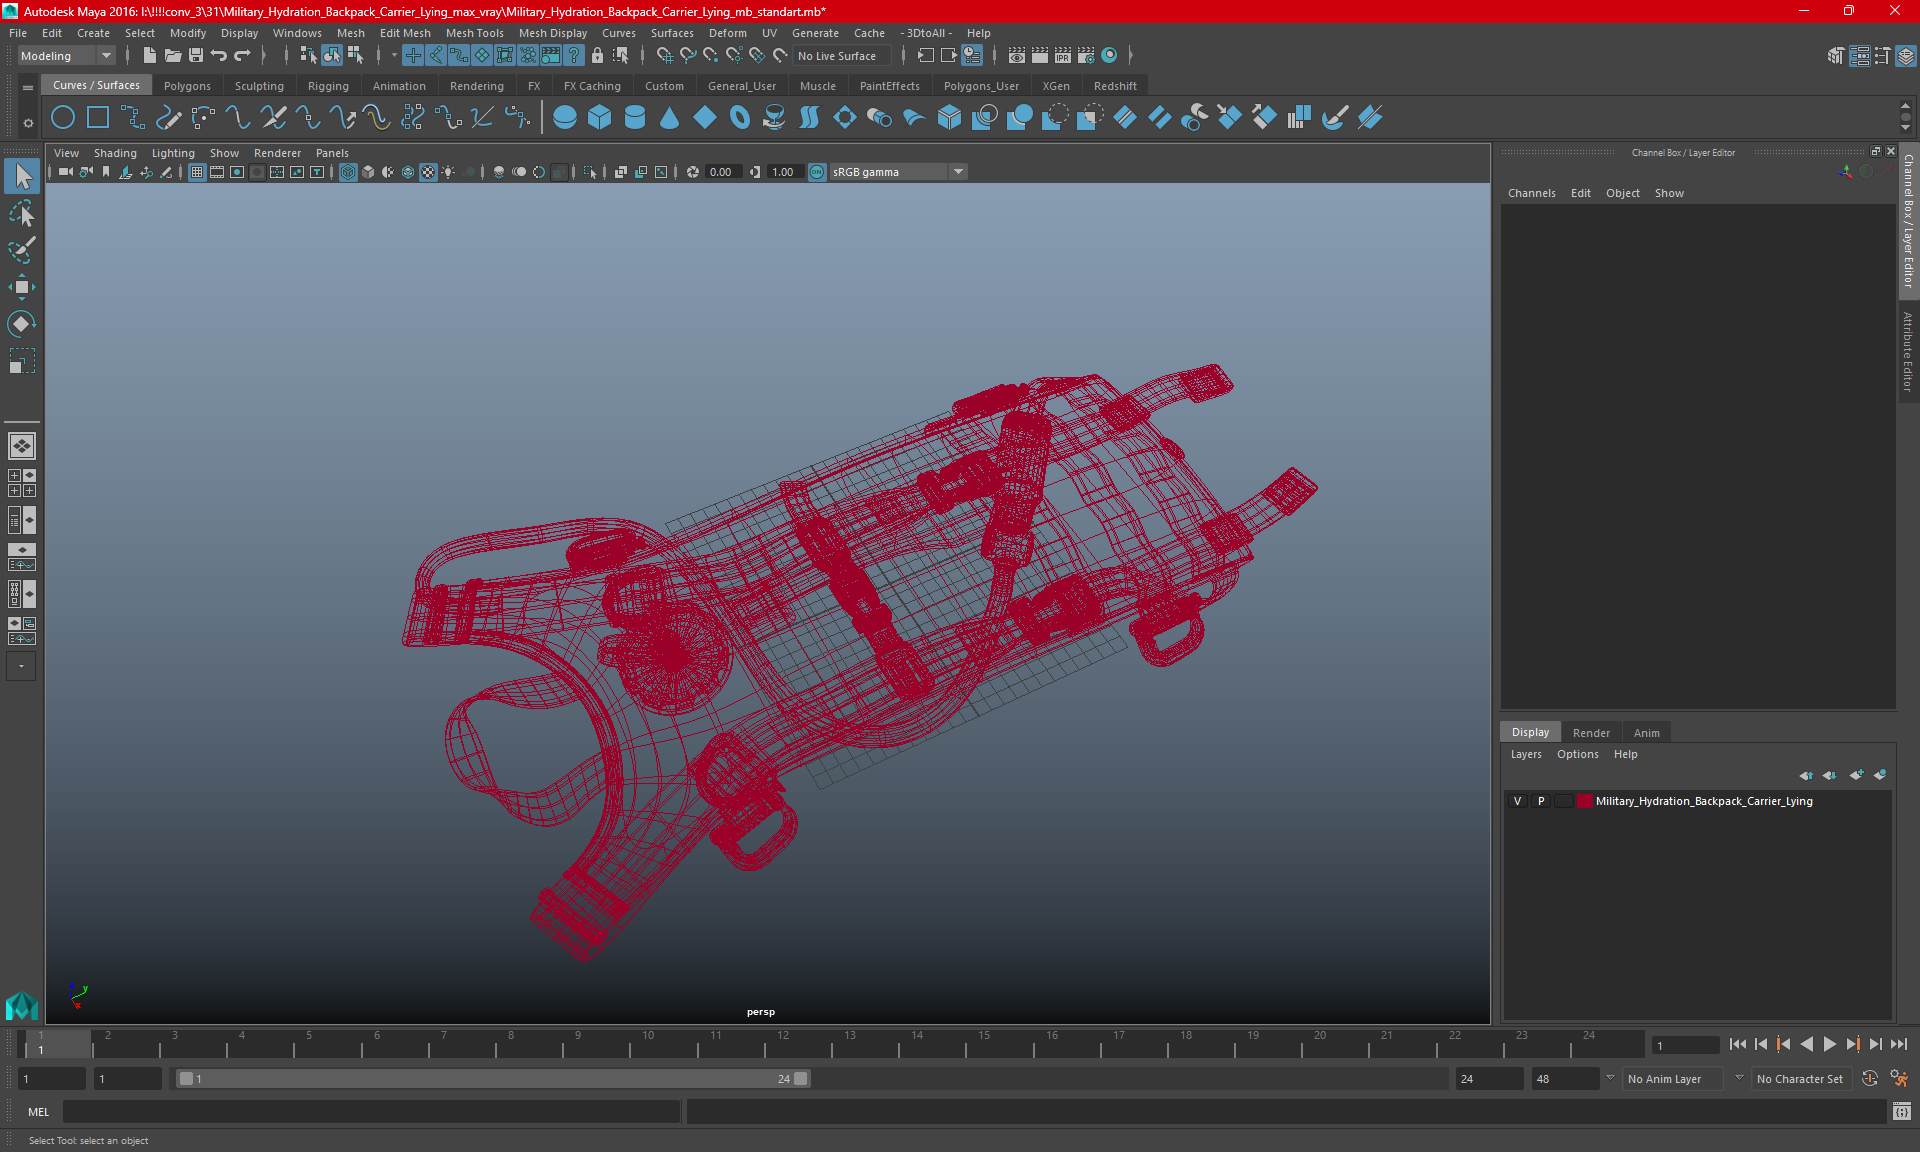The width and height of the screenshot is (1920, 1152).
Task: Open the No Character Set dropdown
Action: coord(1800,1079)
